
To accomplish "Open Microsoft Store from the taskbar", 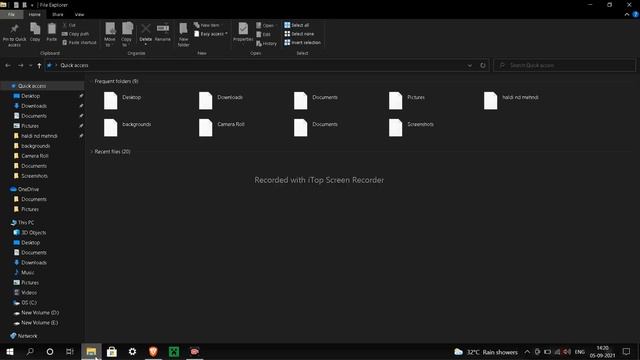I will pyautogui.click(x=111, y=351).
